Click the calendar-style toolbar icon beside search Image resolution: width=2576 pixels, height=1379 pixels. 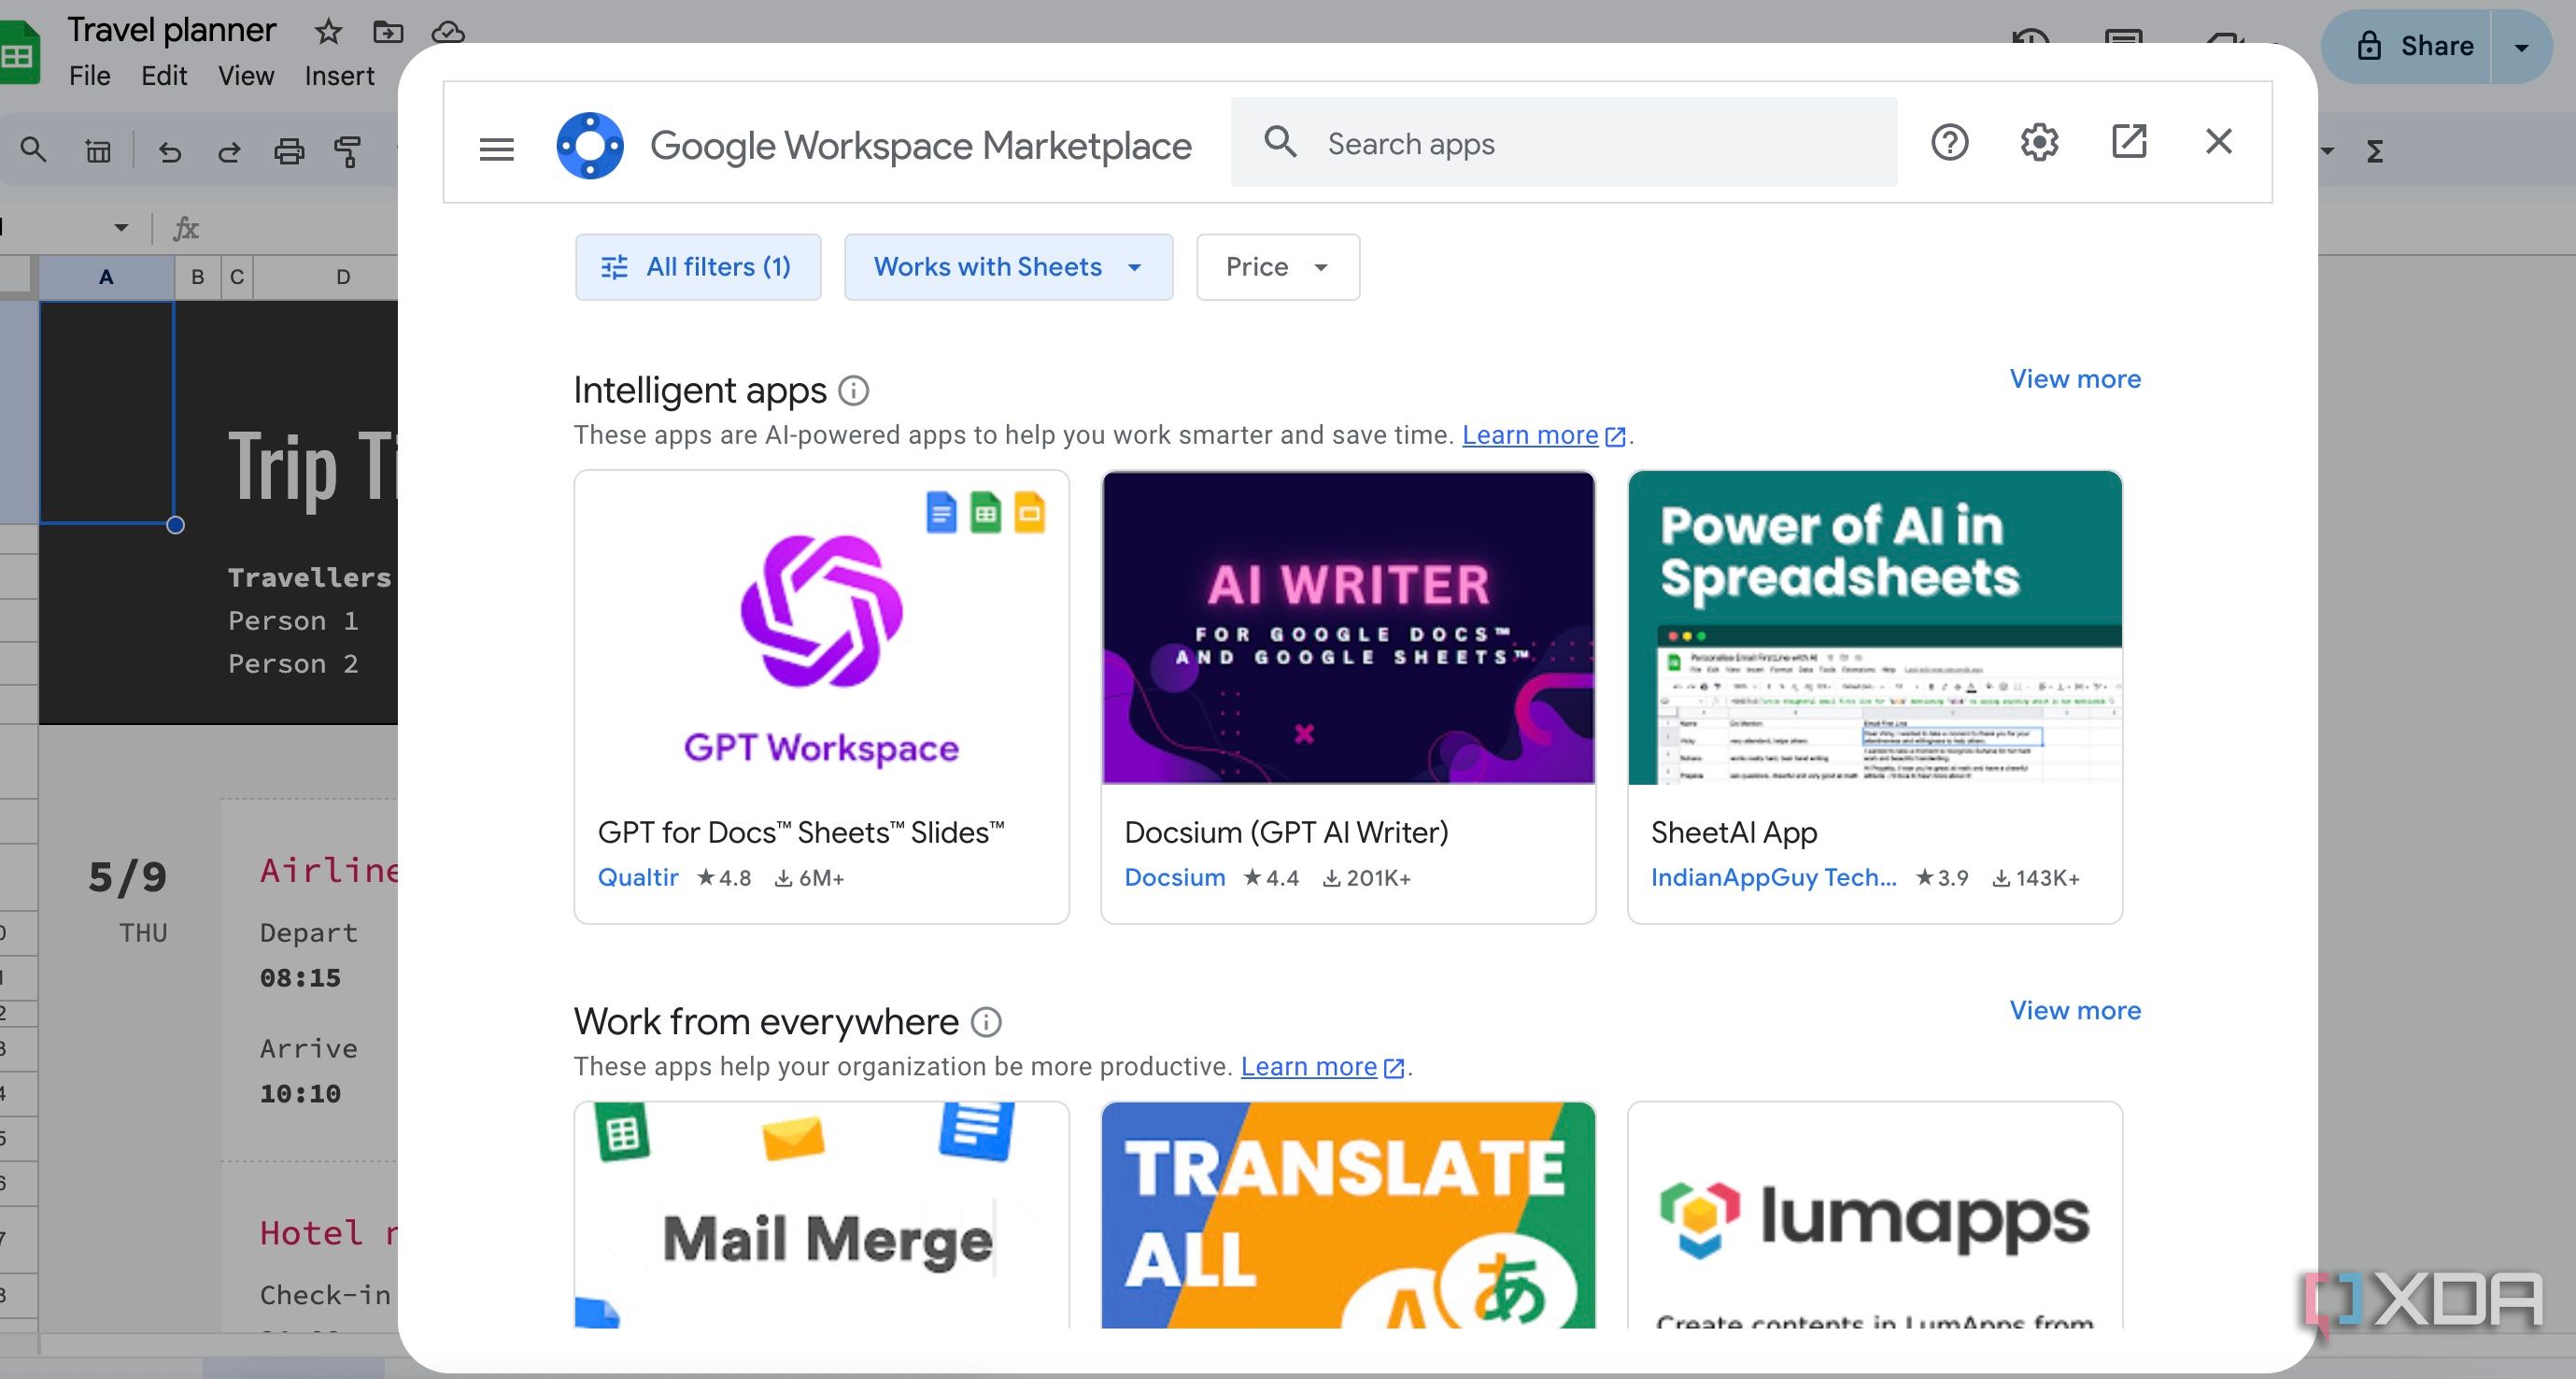[x=98, y=151]
